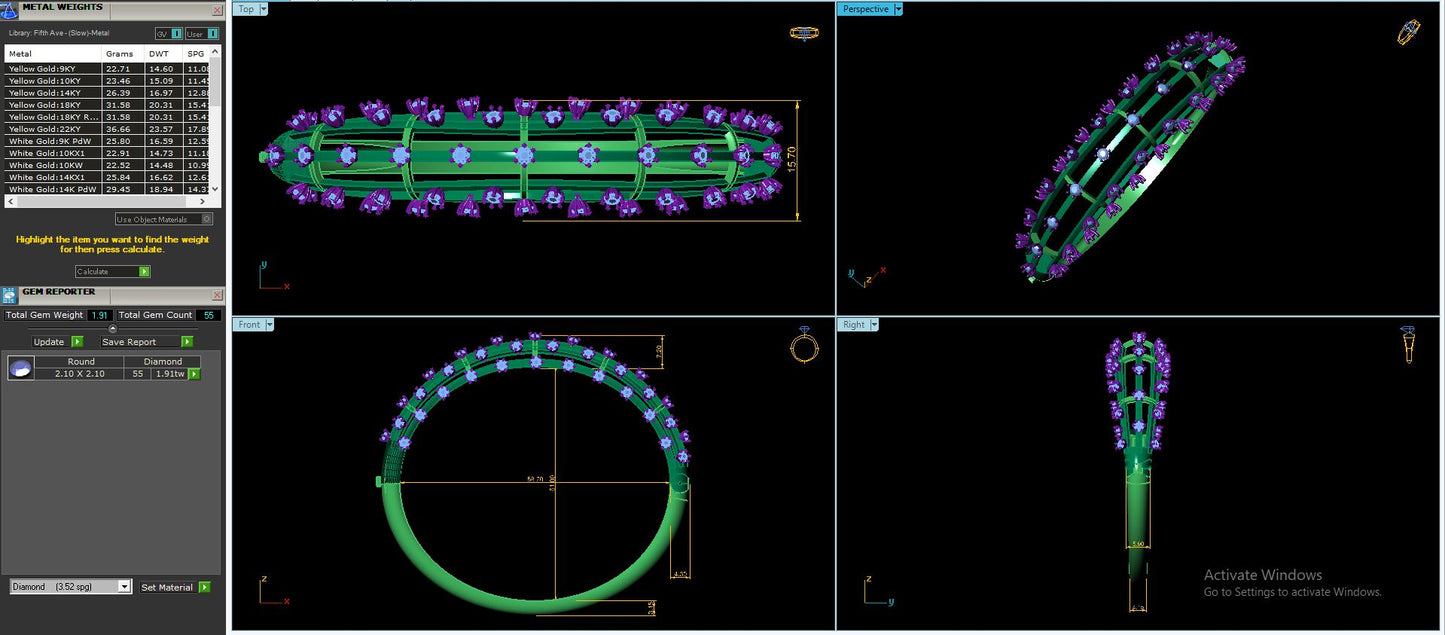Click 22.71 grams value for 9KY
Screen dimensions: 1445x635
click(118, 69)
